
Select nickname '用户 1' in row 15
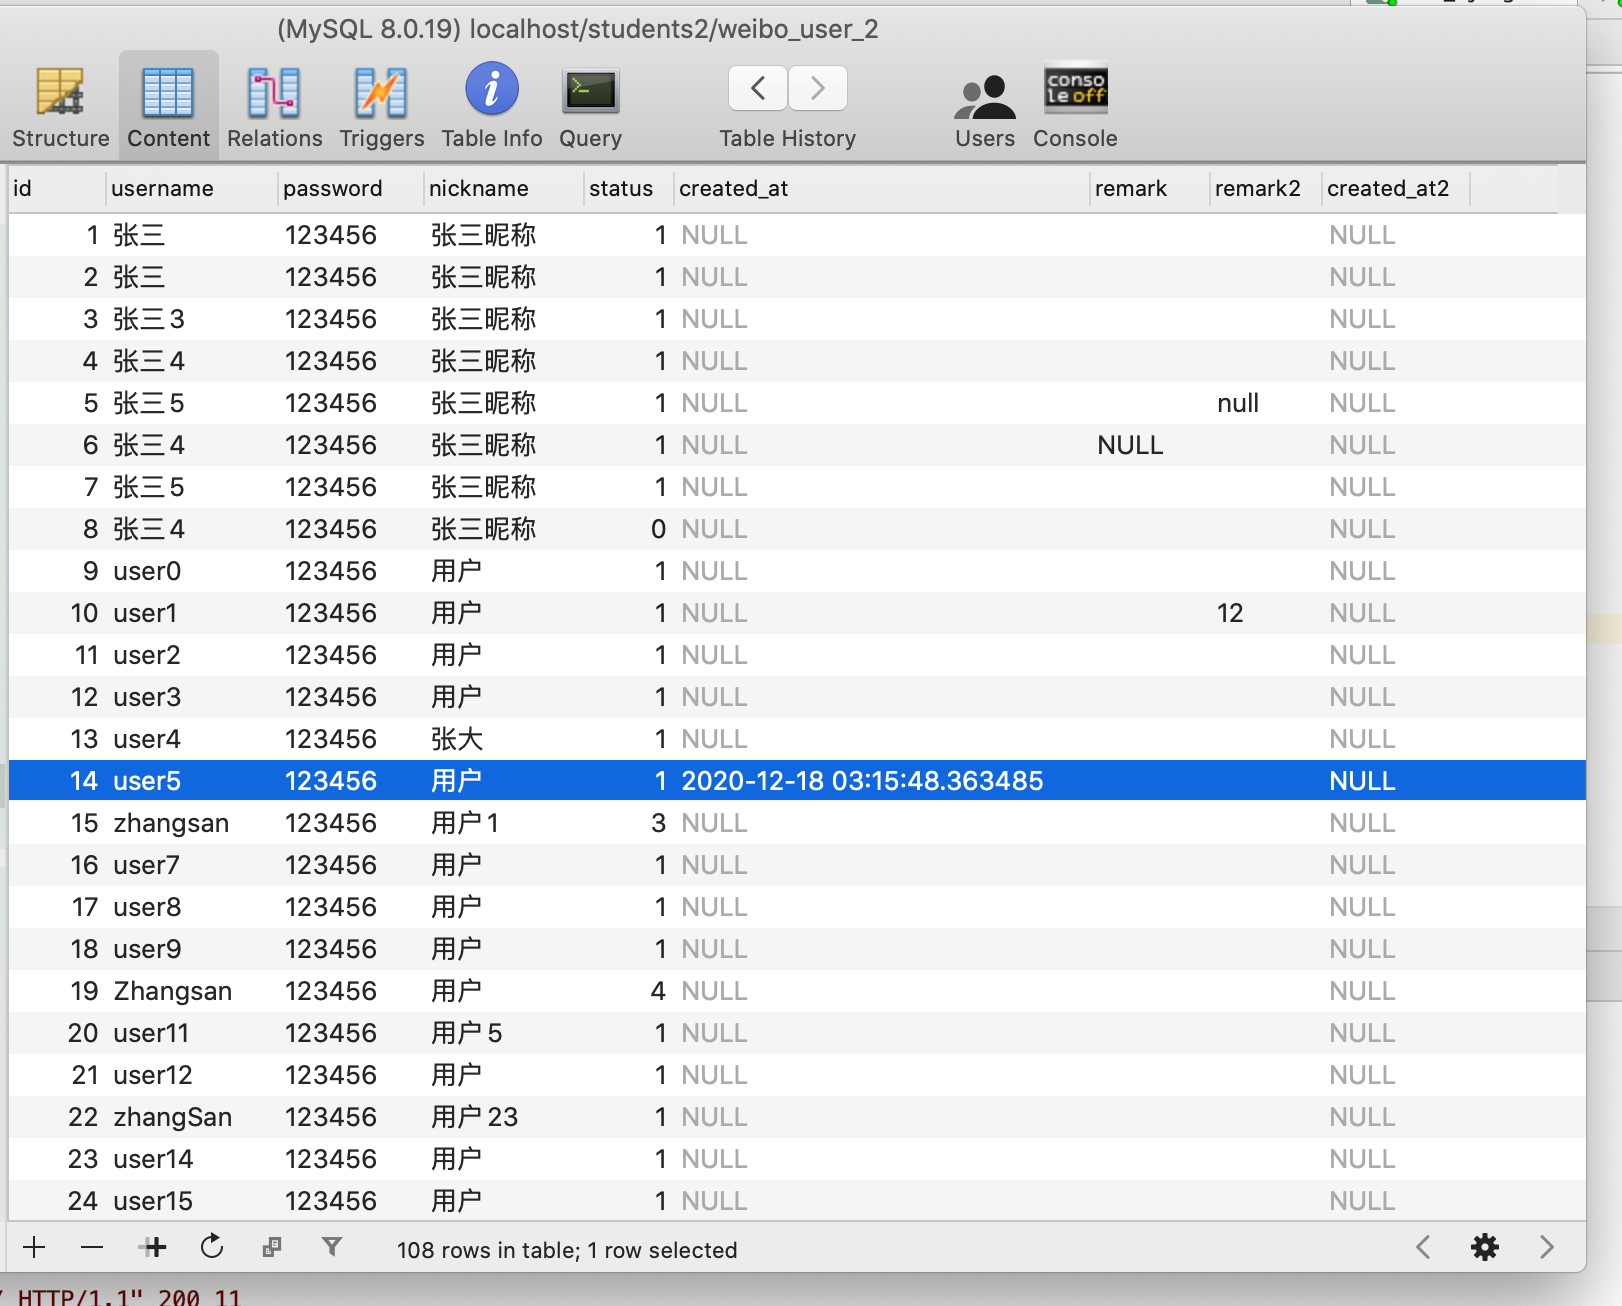tap(465, 823)
